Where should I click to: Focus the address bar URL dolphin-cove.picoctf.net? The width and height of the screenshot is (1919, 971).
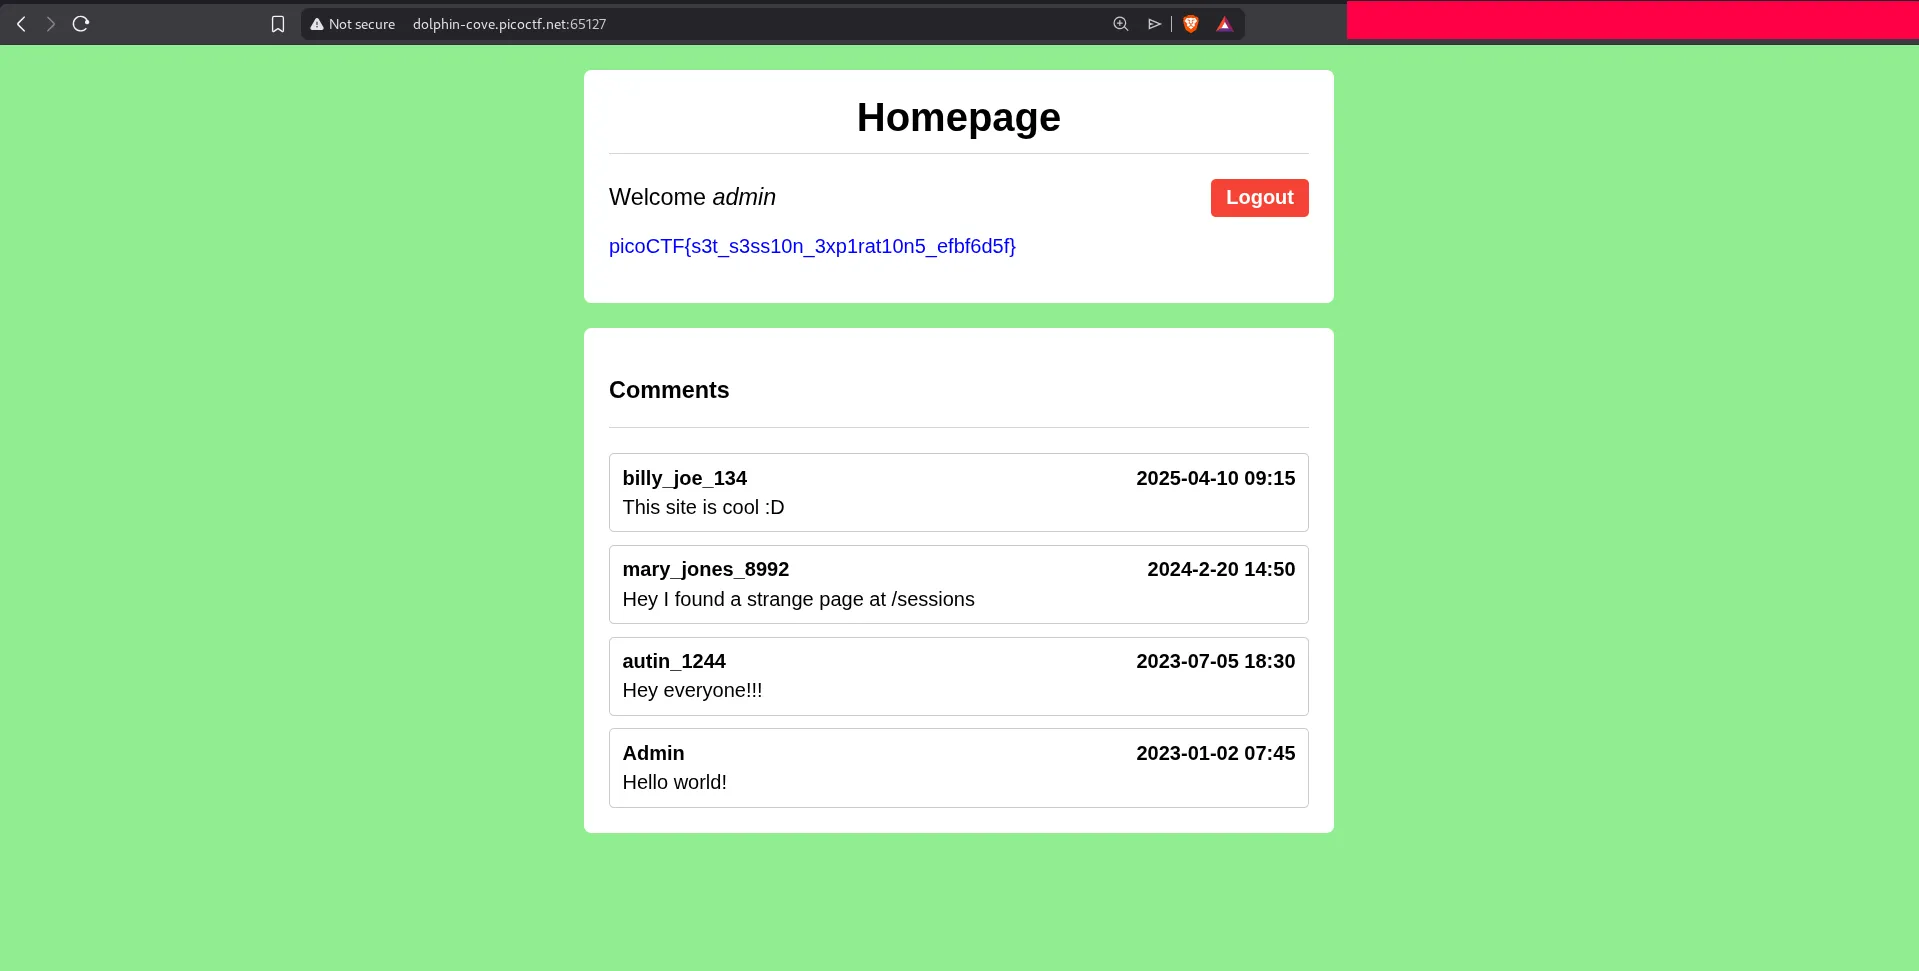509,24
